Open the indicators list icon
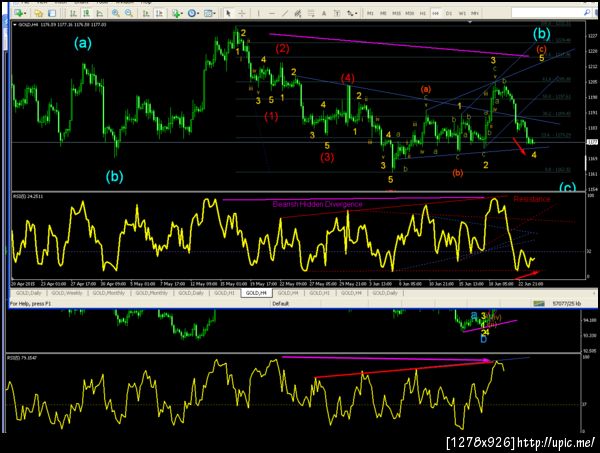This screenshot has height=453, width=600. pos(176,13)
